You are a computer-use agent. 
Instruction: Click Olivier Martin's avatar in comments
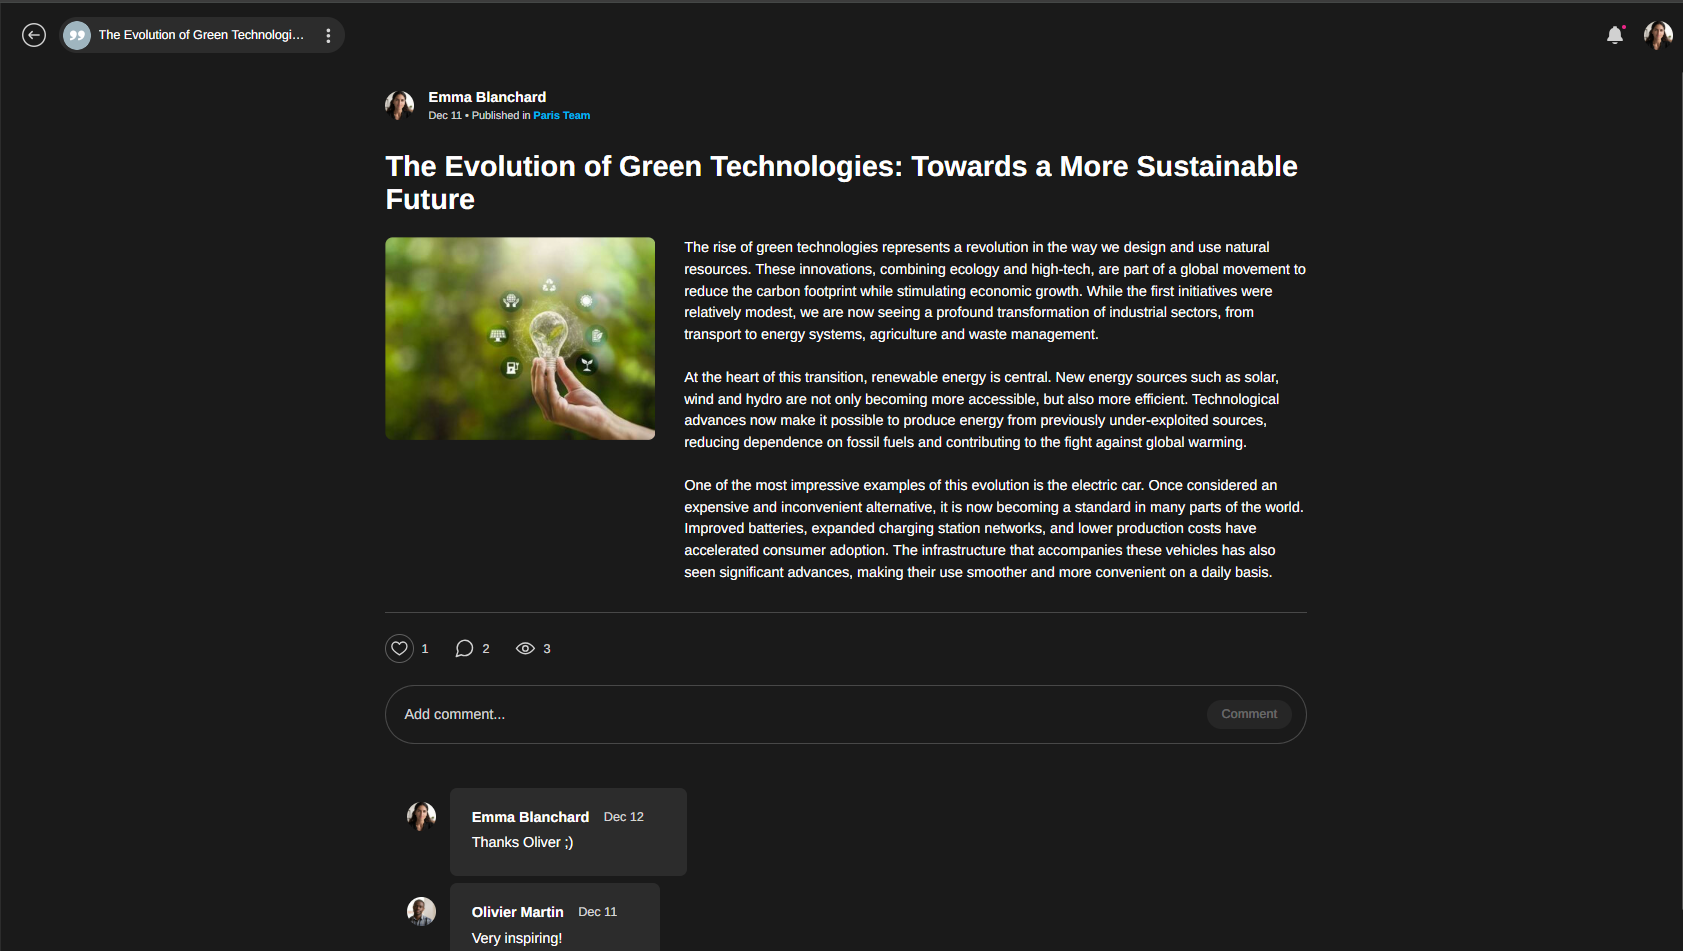pos(421,911)
